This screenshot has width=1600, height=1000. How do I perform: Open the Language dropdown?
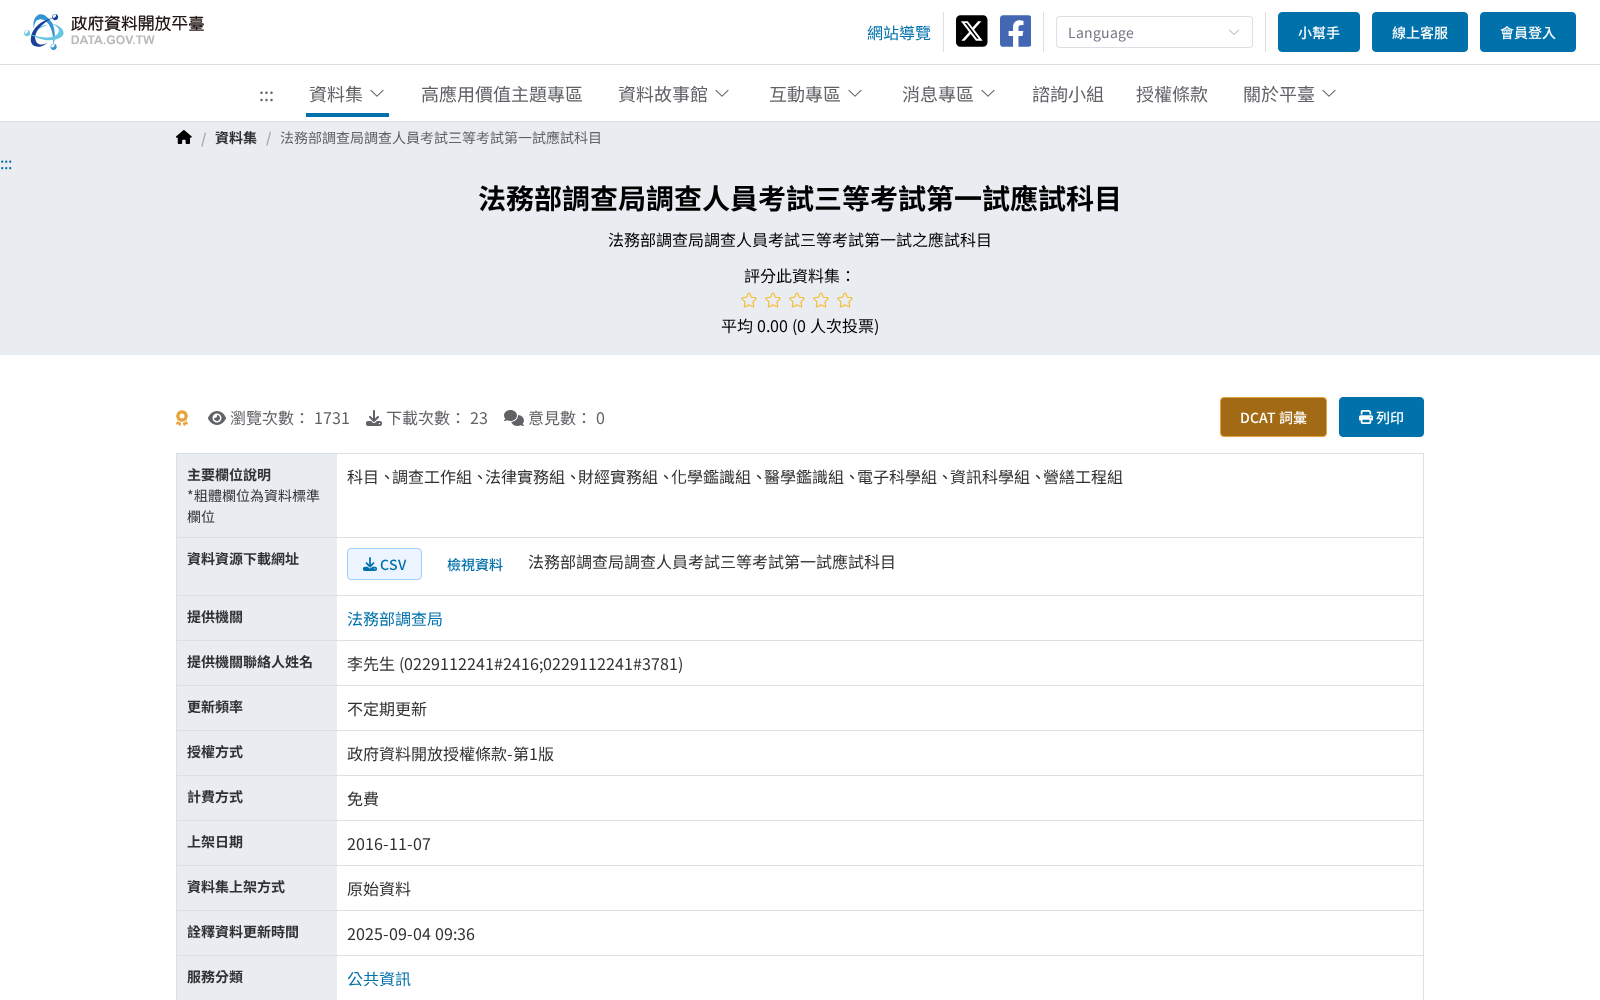pyautogui.click(x=1154, y=32)
